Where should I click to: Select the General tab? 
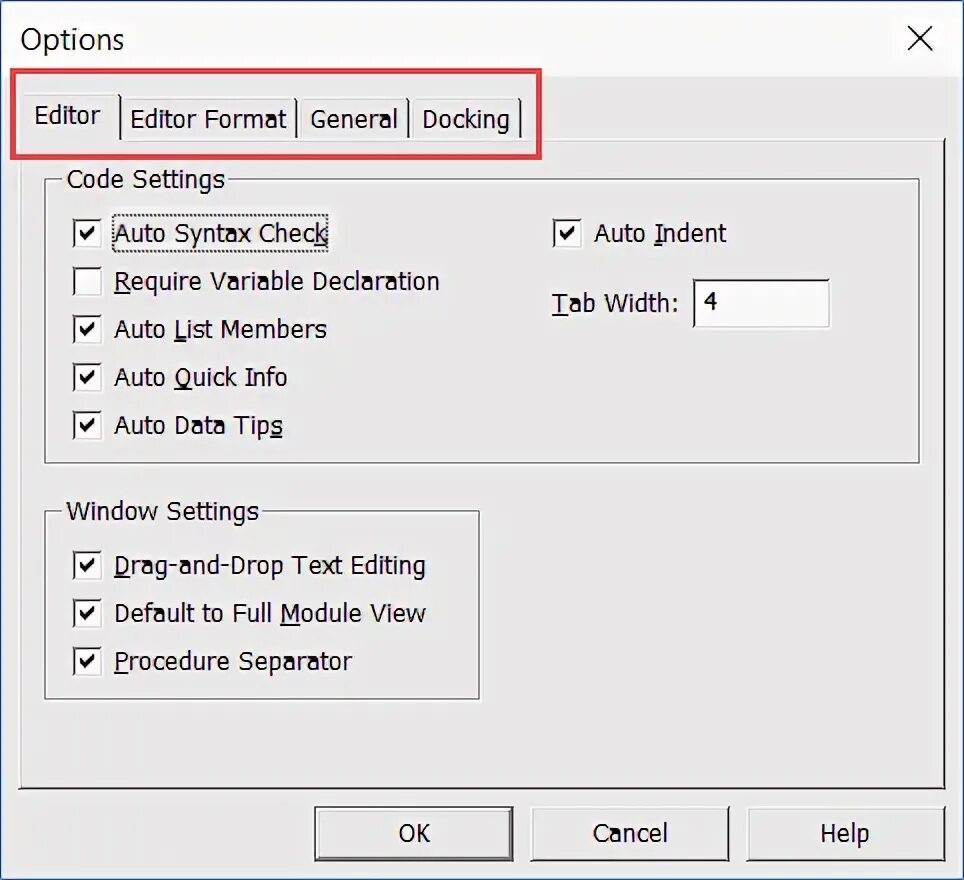(354, 120)
